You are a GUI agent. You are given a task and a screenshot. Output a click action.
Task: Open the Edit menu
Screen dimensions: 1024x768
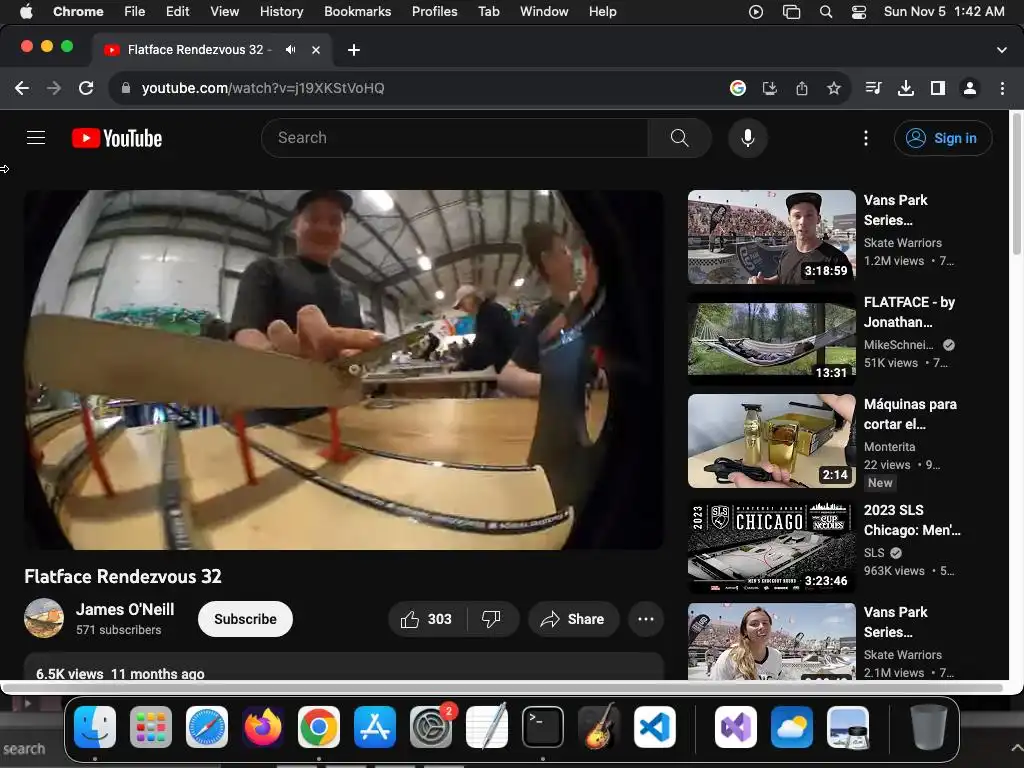point(177,11)
